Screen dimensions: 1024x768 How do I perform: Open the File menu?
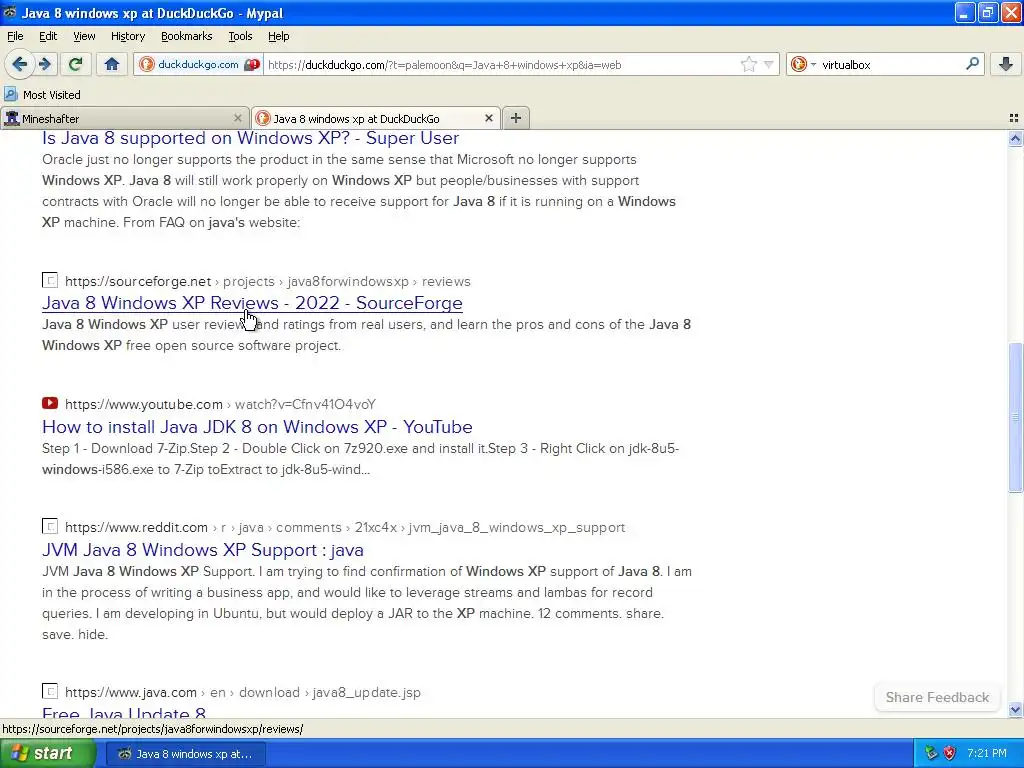click(15, 36)
